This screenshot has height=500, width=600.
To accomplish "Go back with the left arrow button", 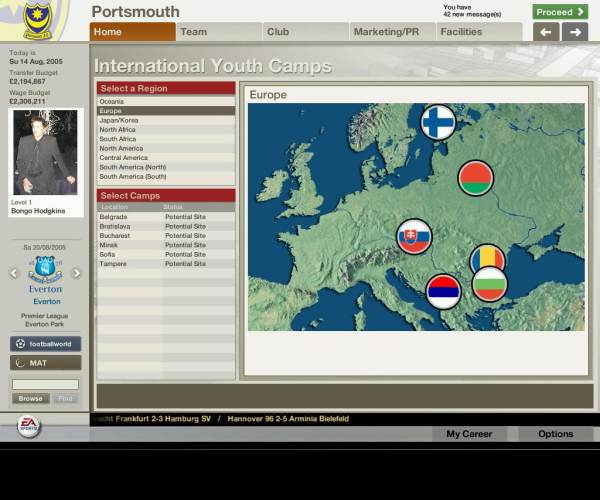I will 546,32.
